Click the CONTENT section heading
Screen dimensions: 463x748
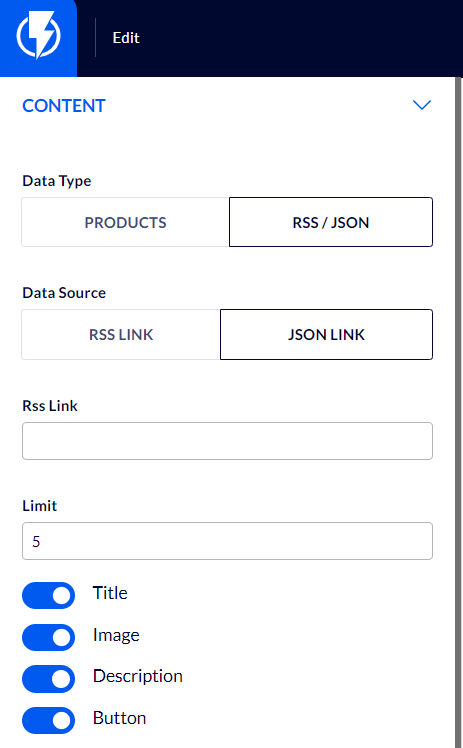pos(64,106)
